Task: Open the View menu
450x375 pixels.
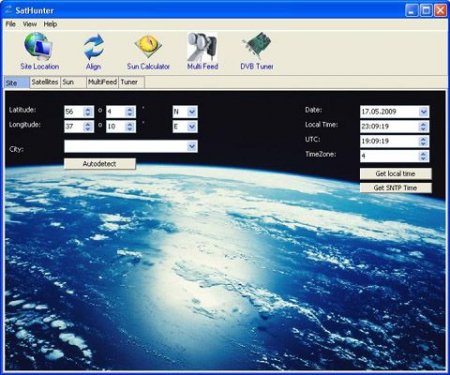Action: [30, 24]
